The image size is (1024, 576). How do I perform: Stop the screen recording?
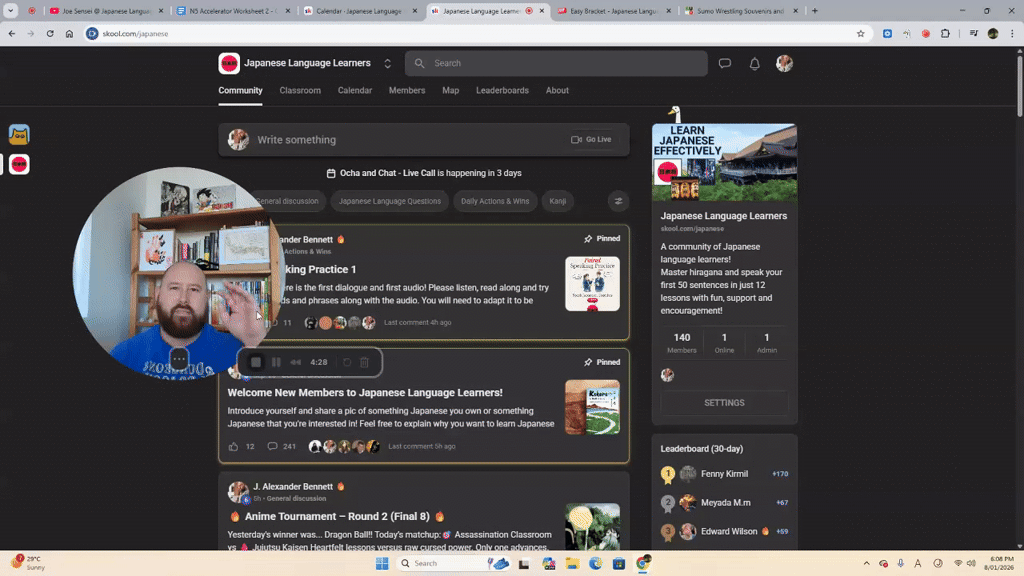(255, 362)
